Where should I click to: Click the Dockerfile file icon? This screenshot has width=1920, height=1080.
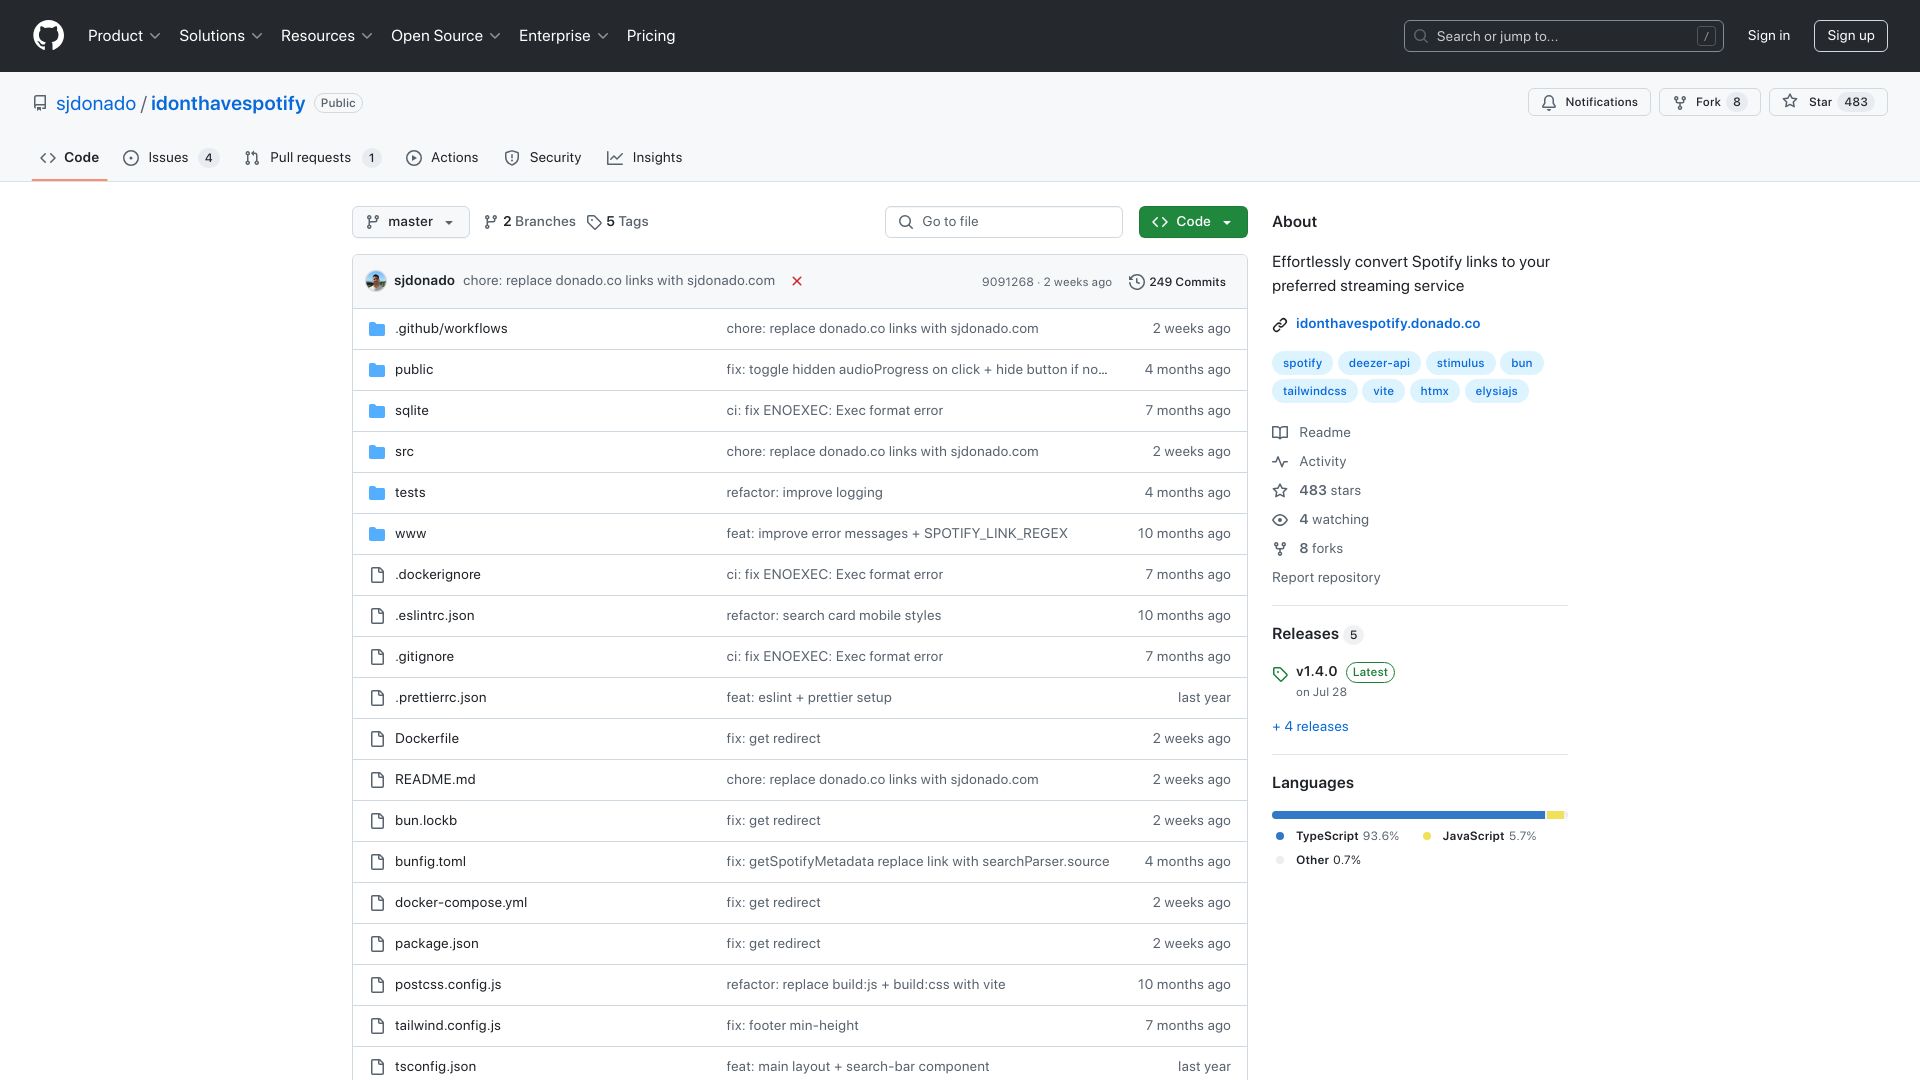click(377, 739)
